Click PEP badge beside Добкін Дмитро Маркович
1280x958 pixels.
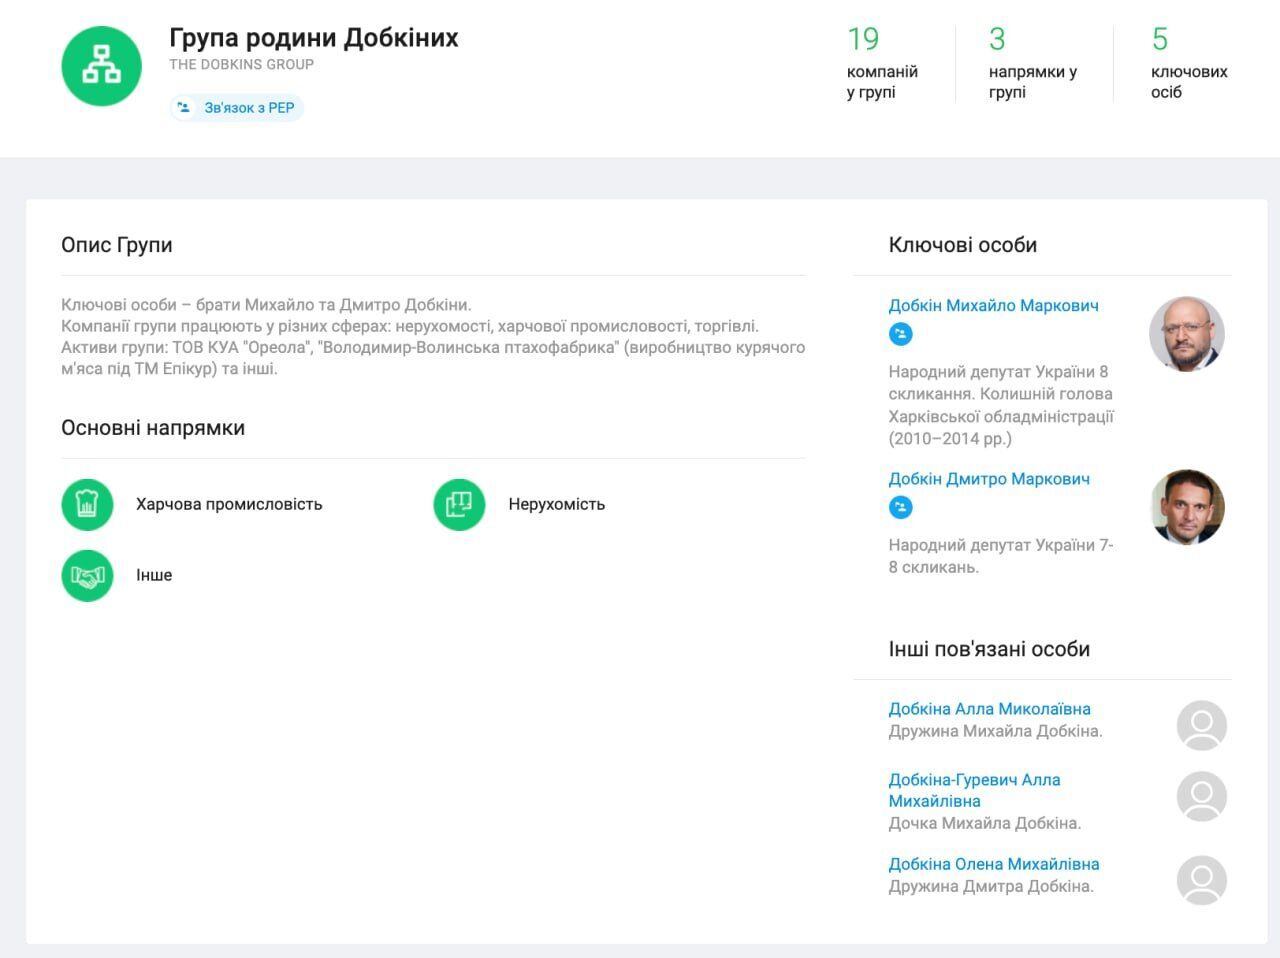(x=901, y=507)
